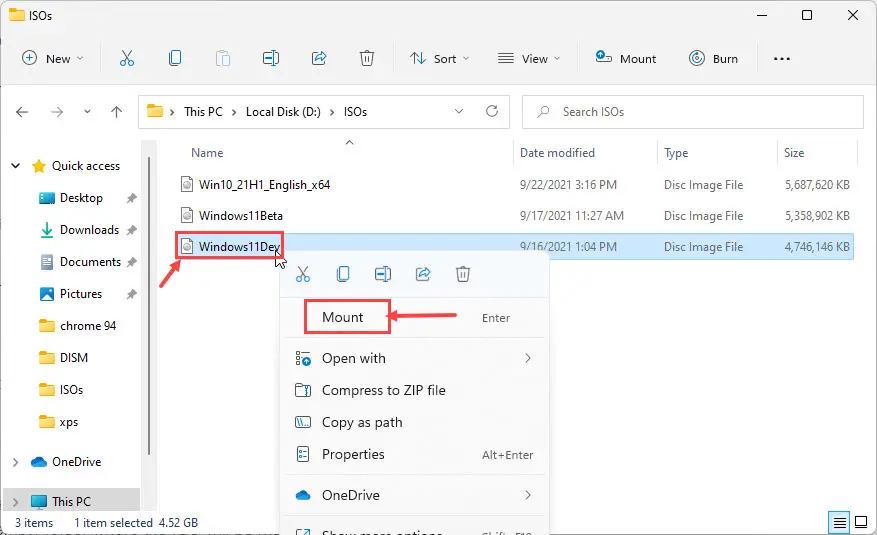877x535 pixels.
Task: Go up one folder level
Action: point(116,112)
